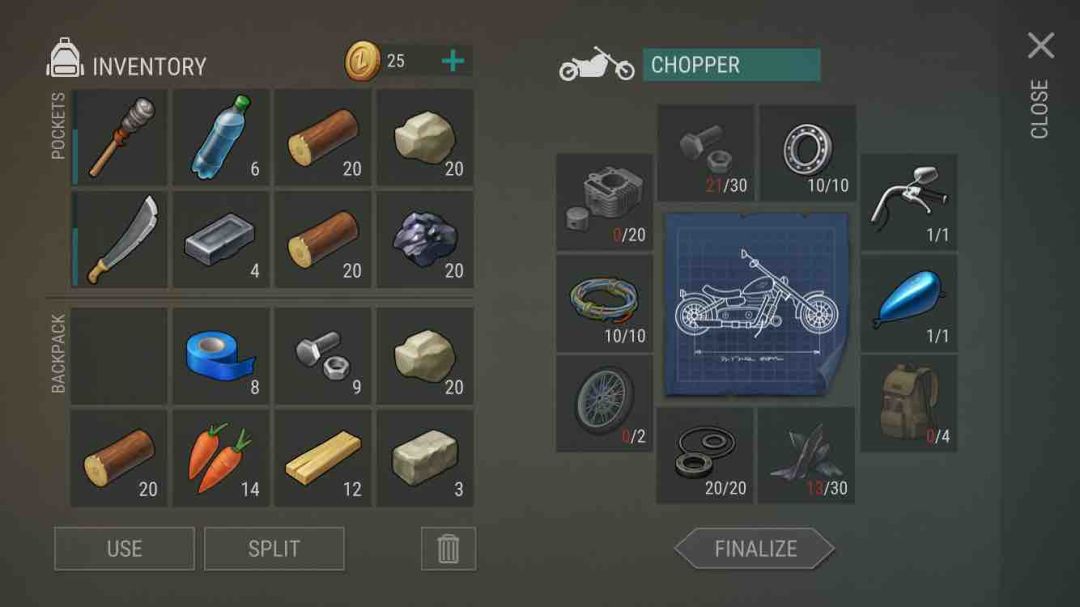Image resolution: width=1080 pixels, height=607 pixels.
Task: Click the green plus to add coins
Action: pyautogui.click(x=453, y=61)
